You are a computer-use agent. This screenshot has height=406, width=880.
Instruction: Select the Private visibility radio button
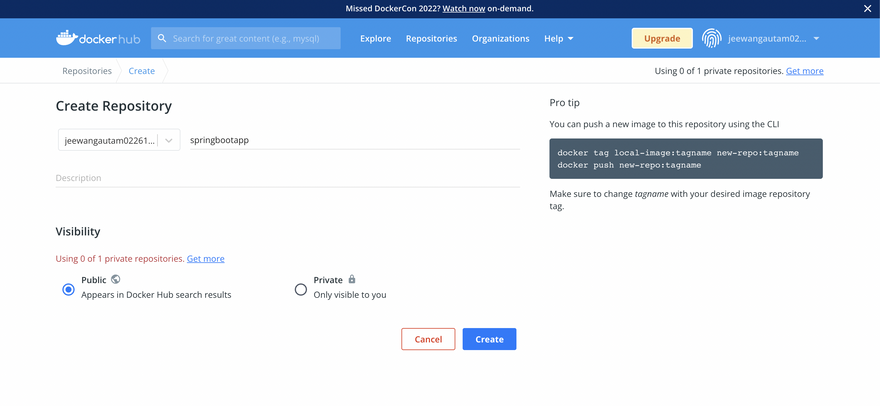point(301,289)
